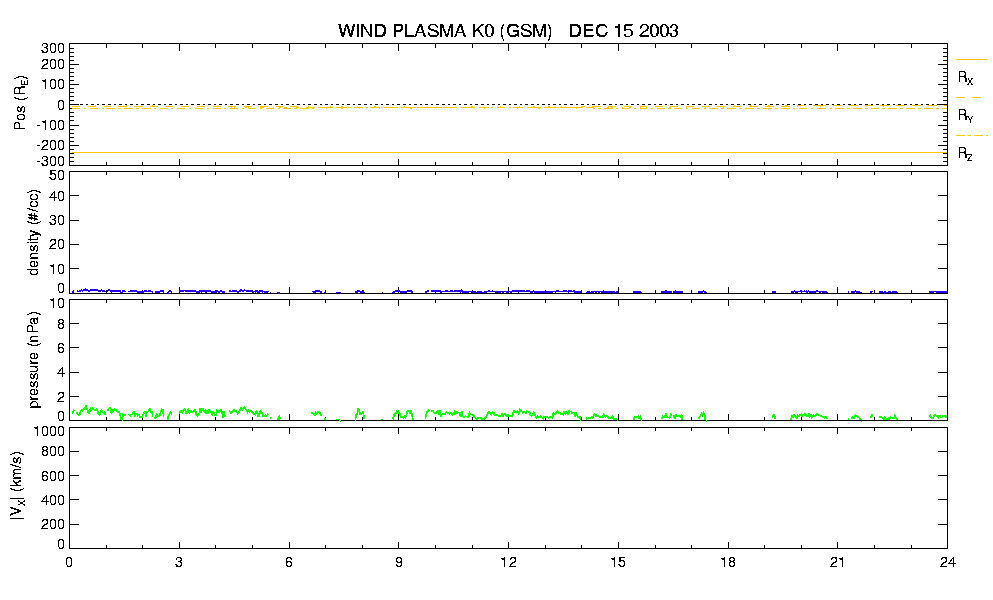Click the 300 tick on position axis
993x600 pixels.
click(53, 49)
